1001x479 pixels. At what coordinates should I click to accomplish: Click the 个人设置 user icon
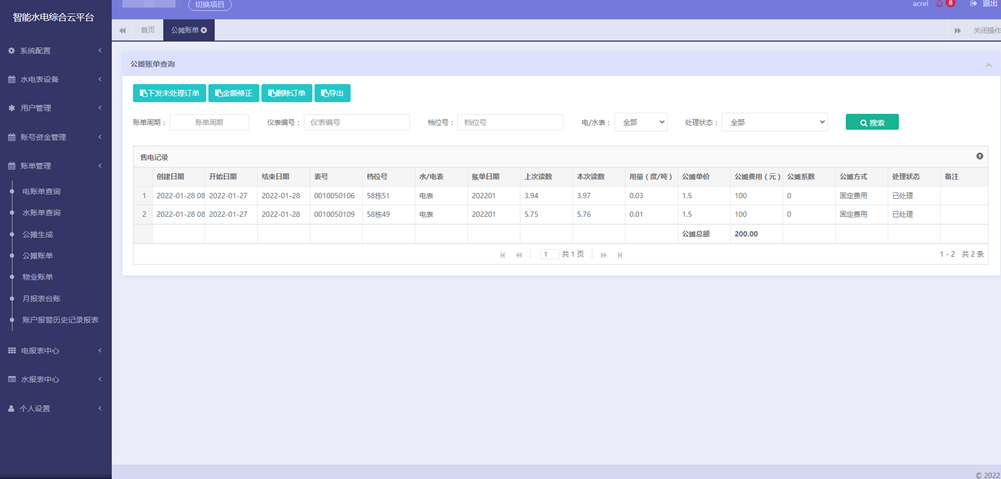tap(11, 409)
